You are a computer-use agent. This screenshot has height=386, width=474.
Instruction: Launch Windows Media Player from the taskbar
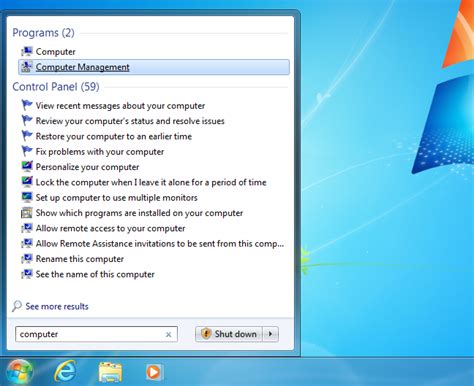point(154,372)
